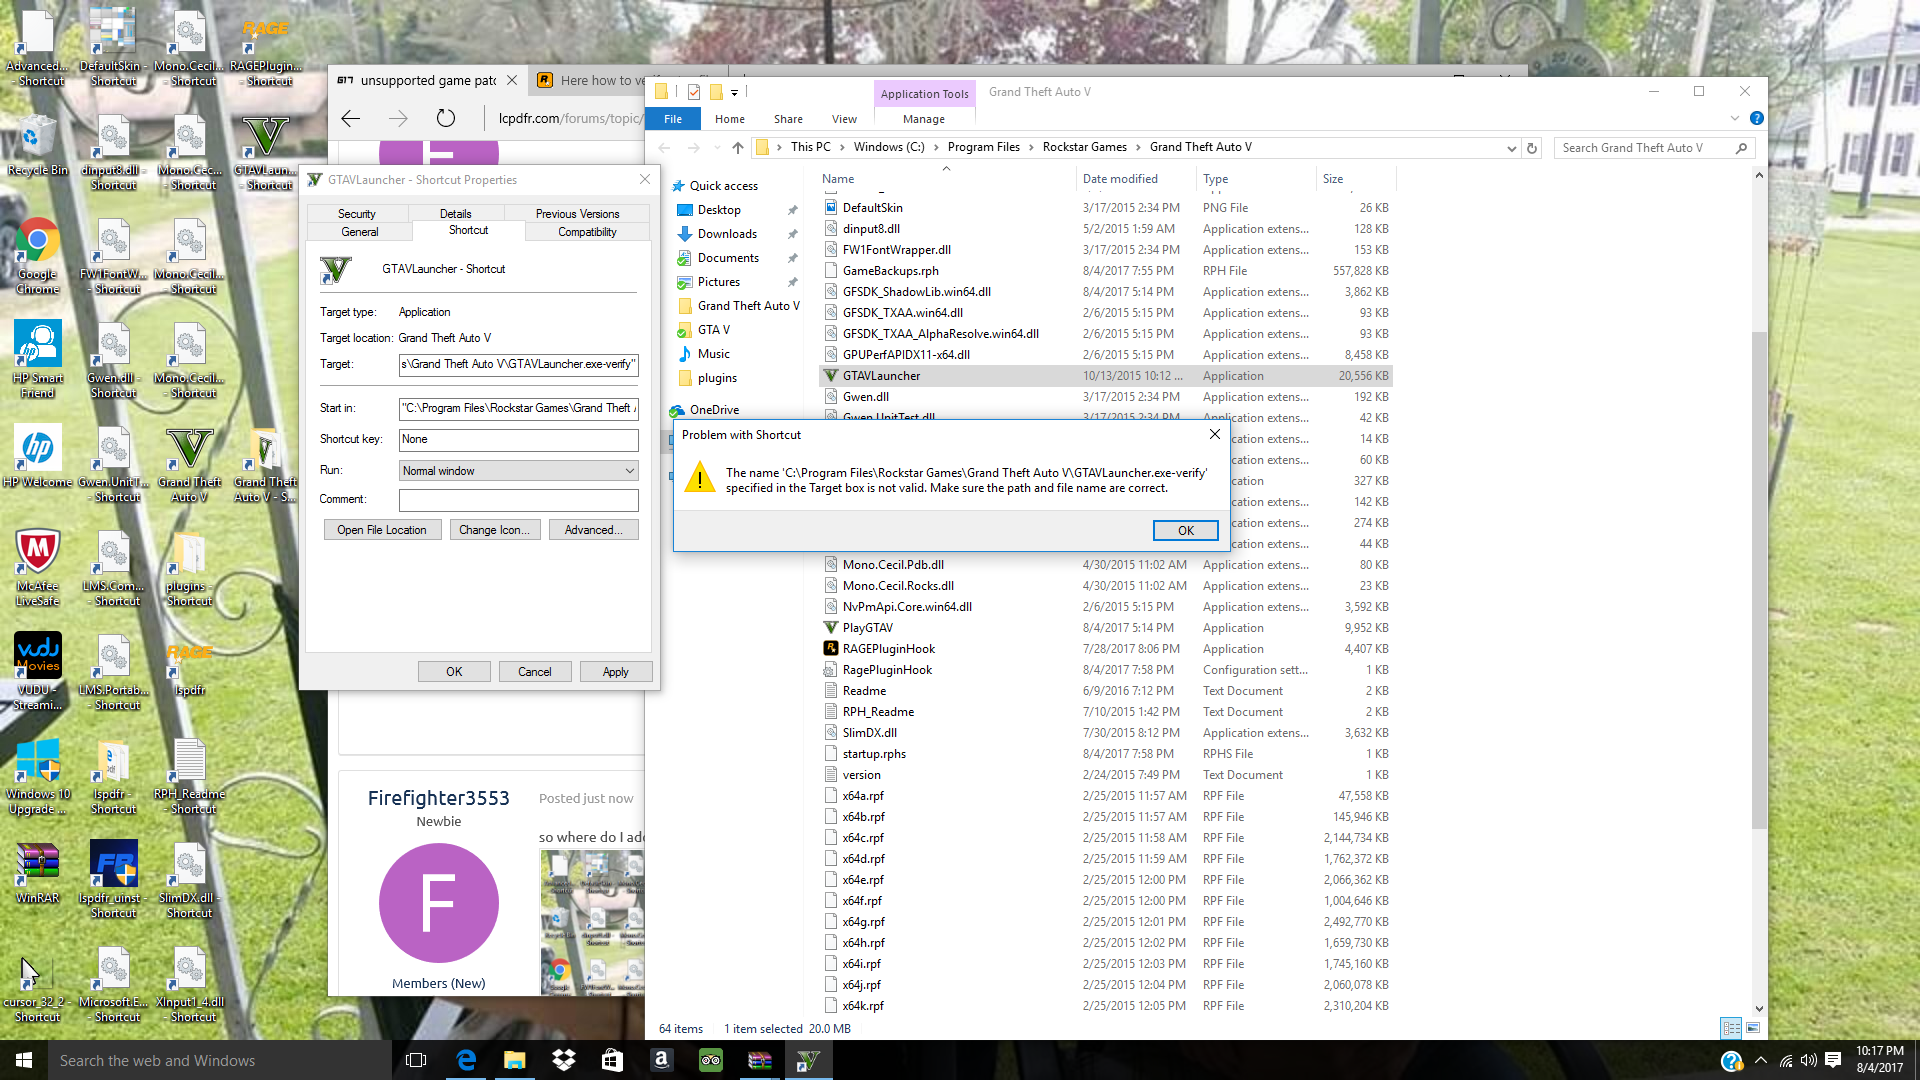
Task: Open the Run window mode dropdown
Action: tap(518, 470)
